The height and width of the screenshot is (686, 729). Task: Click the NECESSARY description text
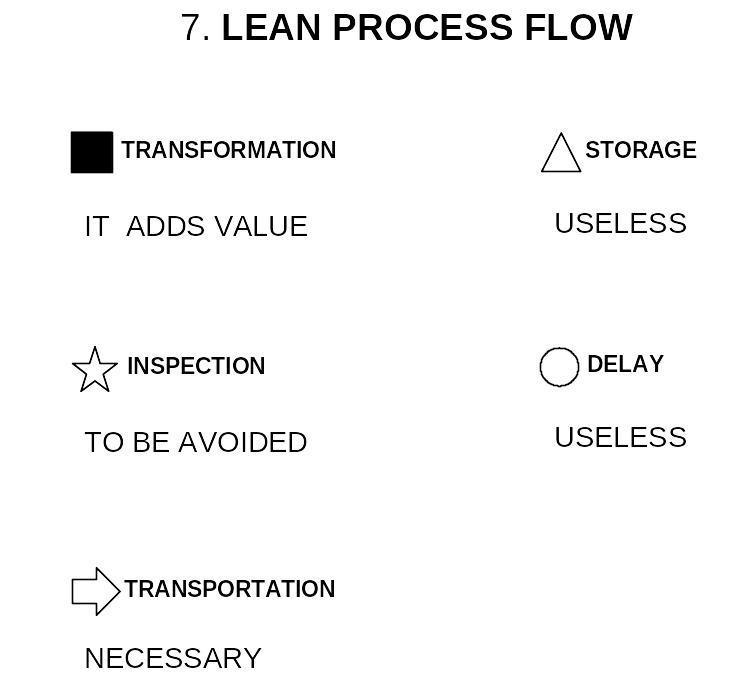tap(173, 659)
